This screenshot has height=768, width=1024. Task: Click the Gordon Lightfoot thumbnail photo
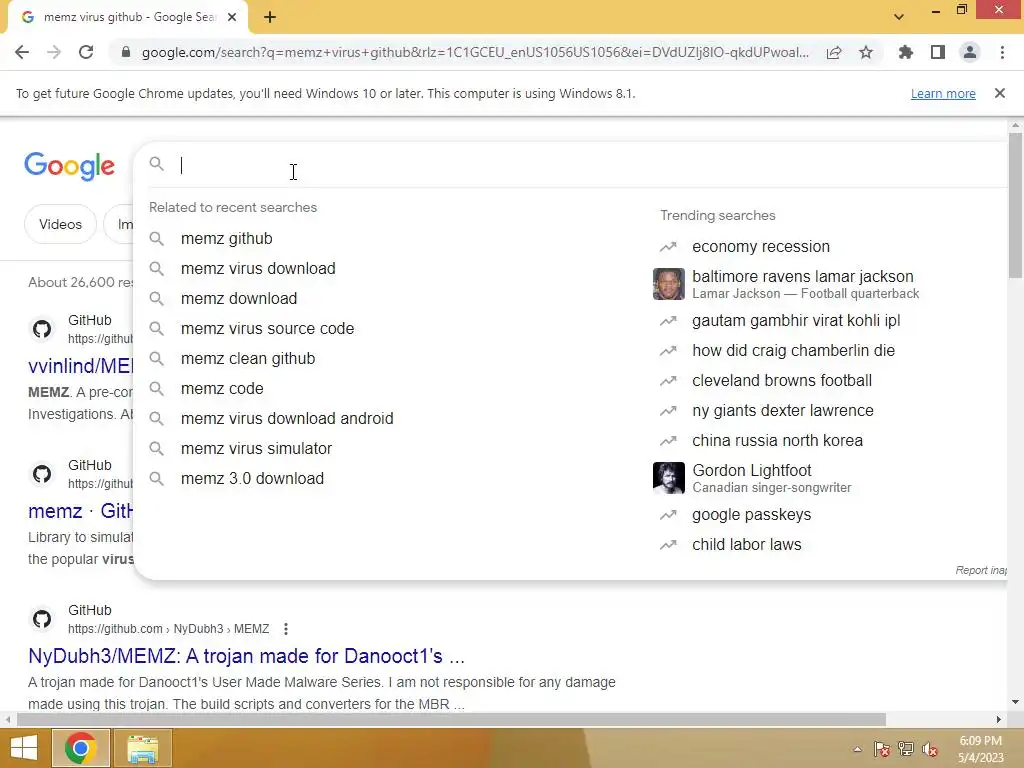click(669, 478)
